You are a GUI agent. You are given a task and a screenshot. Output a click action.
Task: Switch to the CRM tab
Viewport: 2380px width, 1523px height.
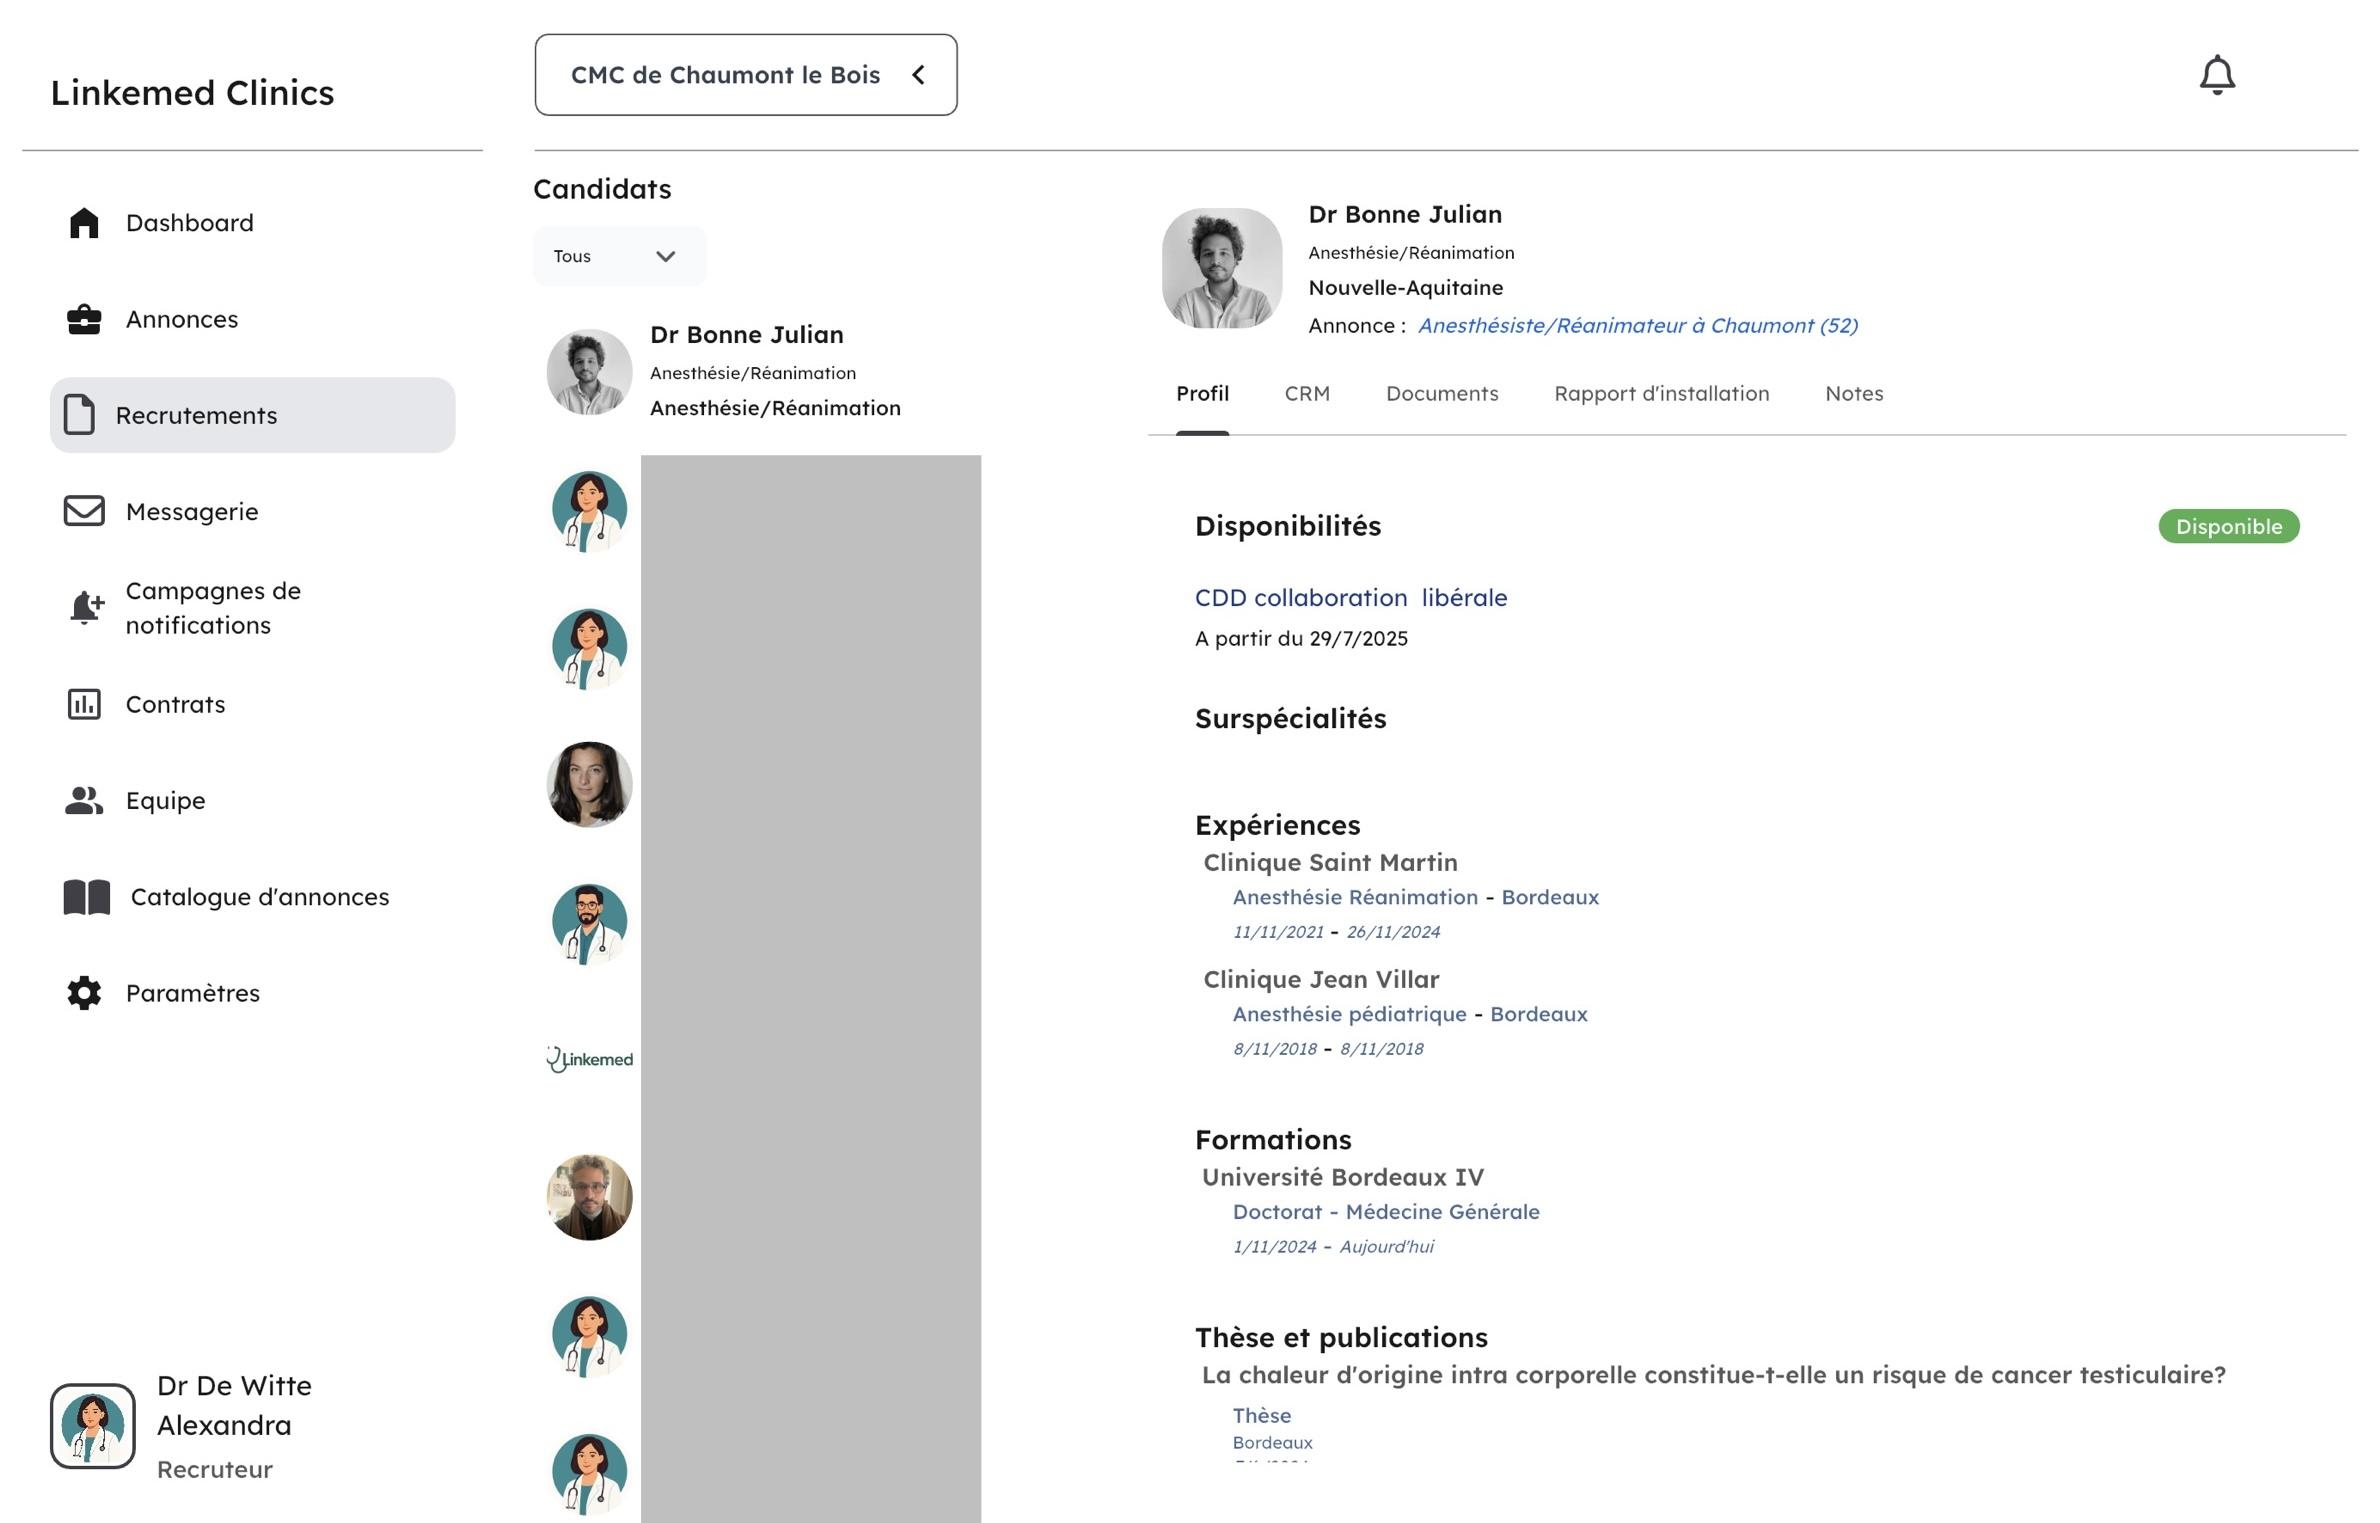(1307, 393)
